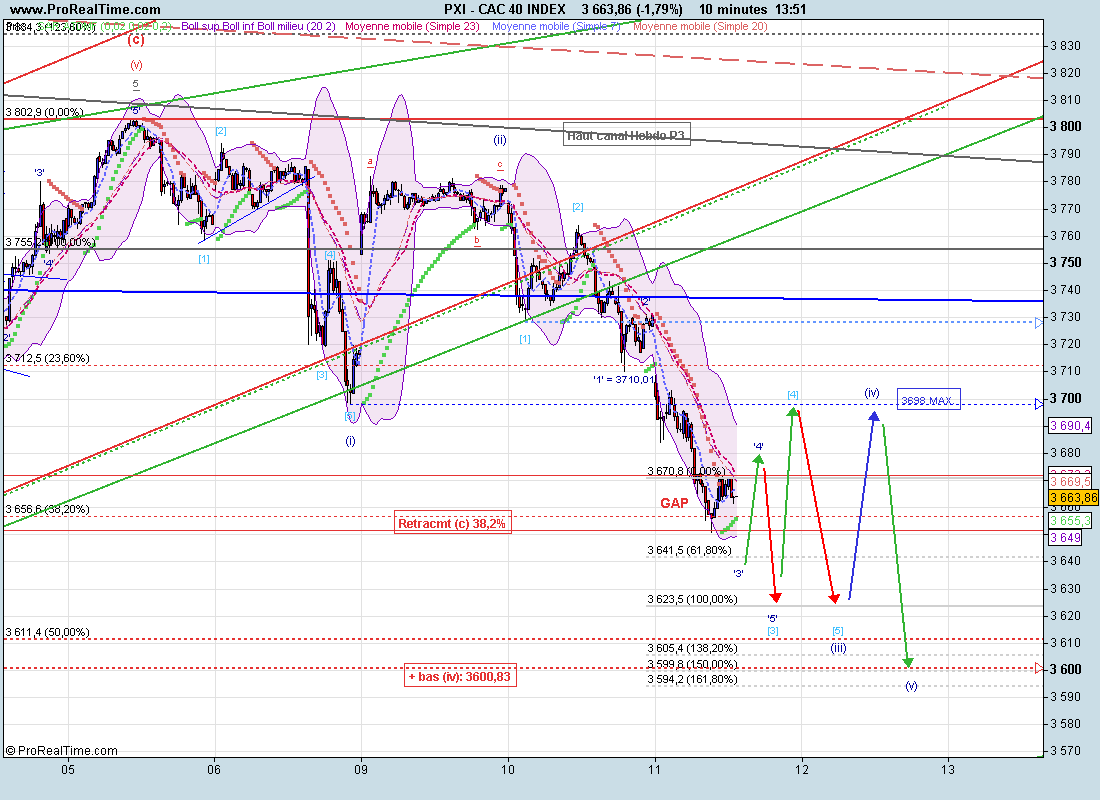
Task: Select the 3698 MAX label box
Action: pyautogui.click(x=928, y=400)
